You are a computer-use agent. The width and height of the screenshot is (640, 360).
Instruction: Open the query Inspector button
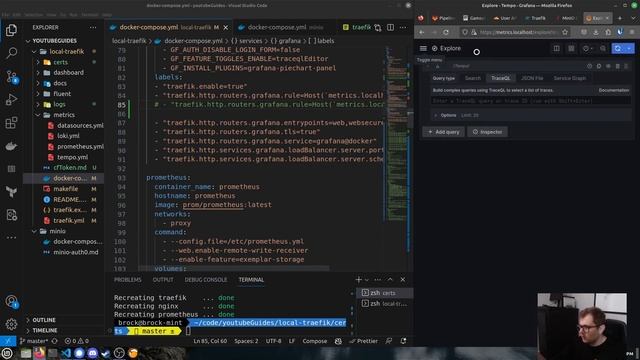(x=487, y=132)
